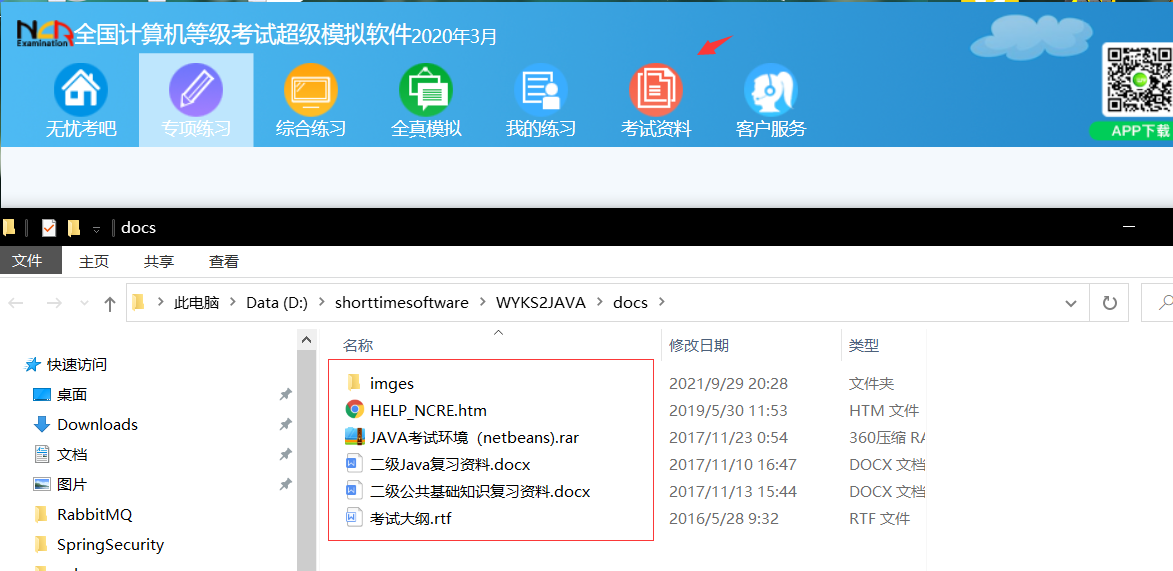Viewport: 1173px width, 571px height.
Task: Click the 考试大纲.rtf document icon
Action: (354, 518)
